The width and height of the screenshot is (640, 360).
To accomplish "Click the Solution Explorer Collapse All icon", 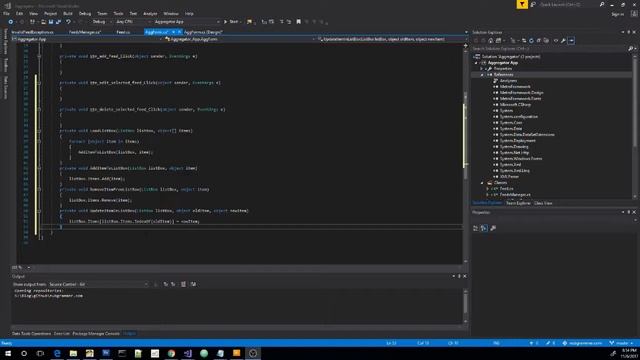I will pyautogui.click(x=538, y=40).
